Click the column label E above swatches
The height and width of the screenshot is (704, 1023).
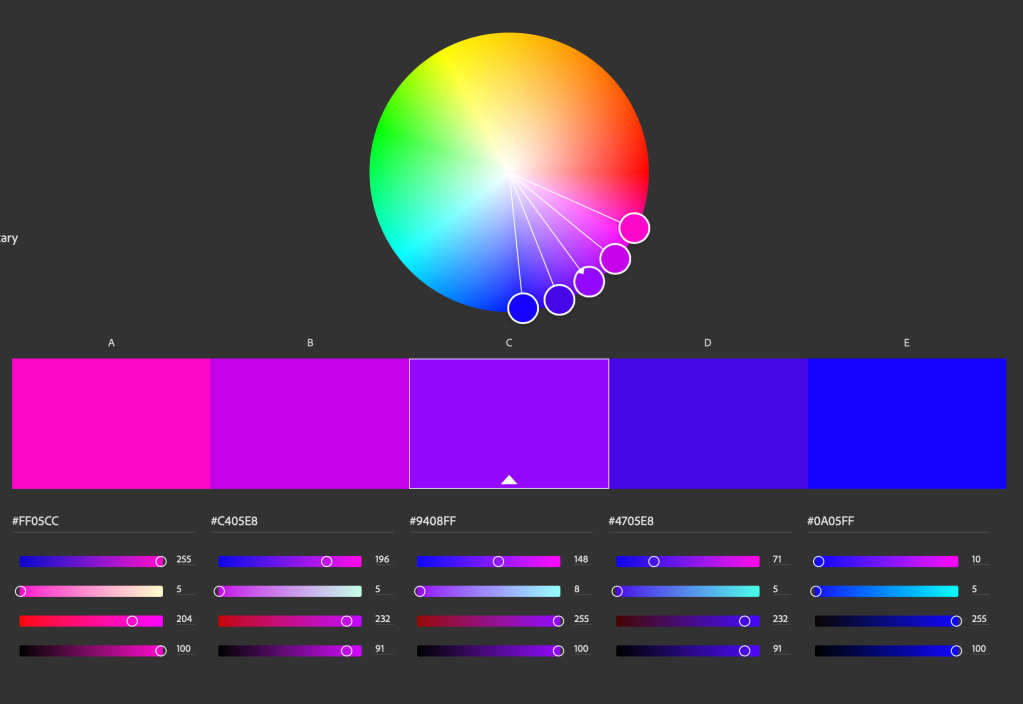(x=906, y=343)
